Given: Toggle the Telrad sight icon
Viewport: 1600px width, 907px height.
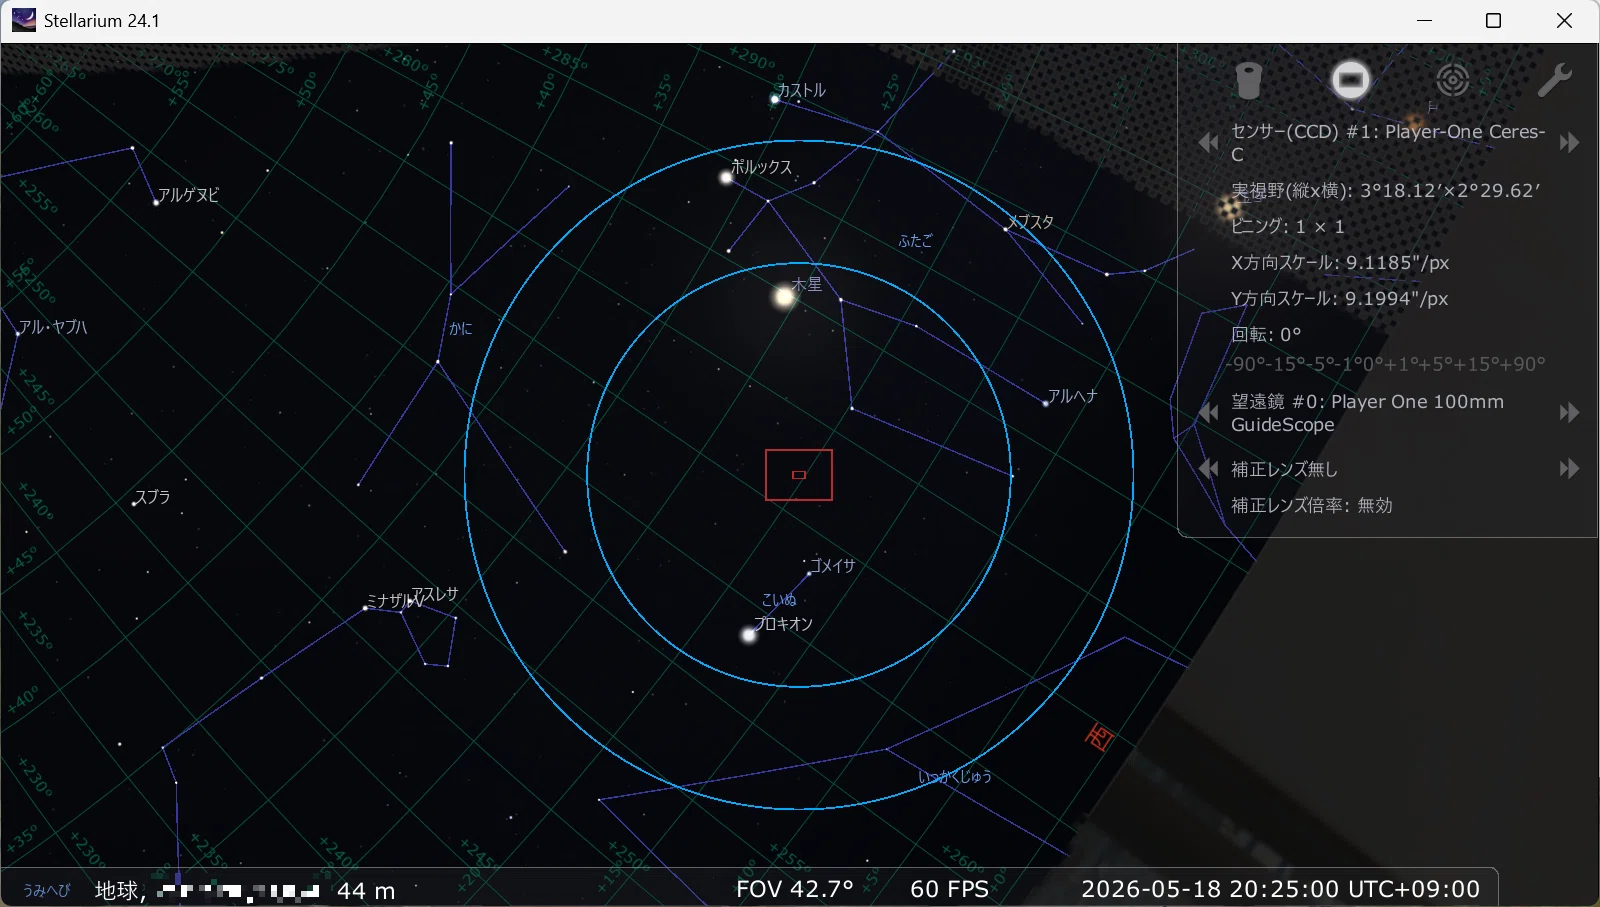Looking at the screenshot, I should [1452, 79].
